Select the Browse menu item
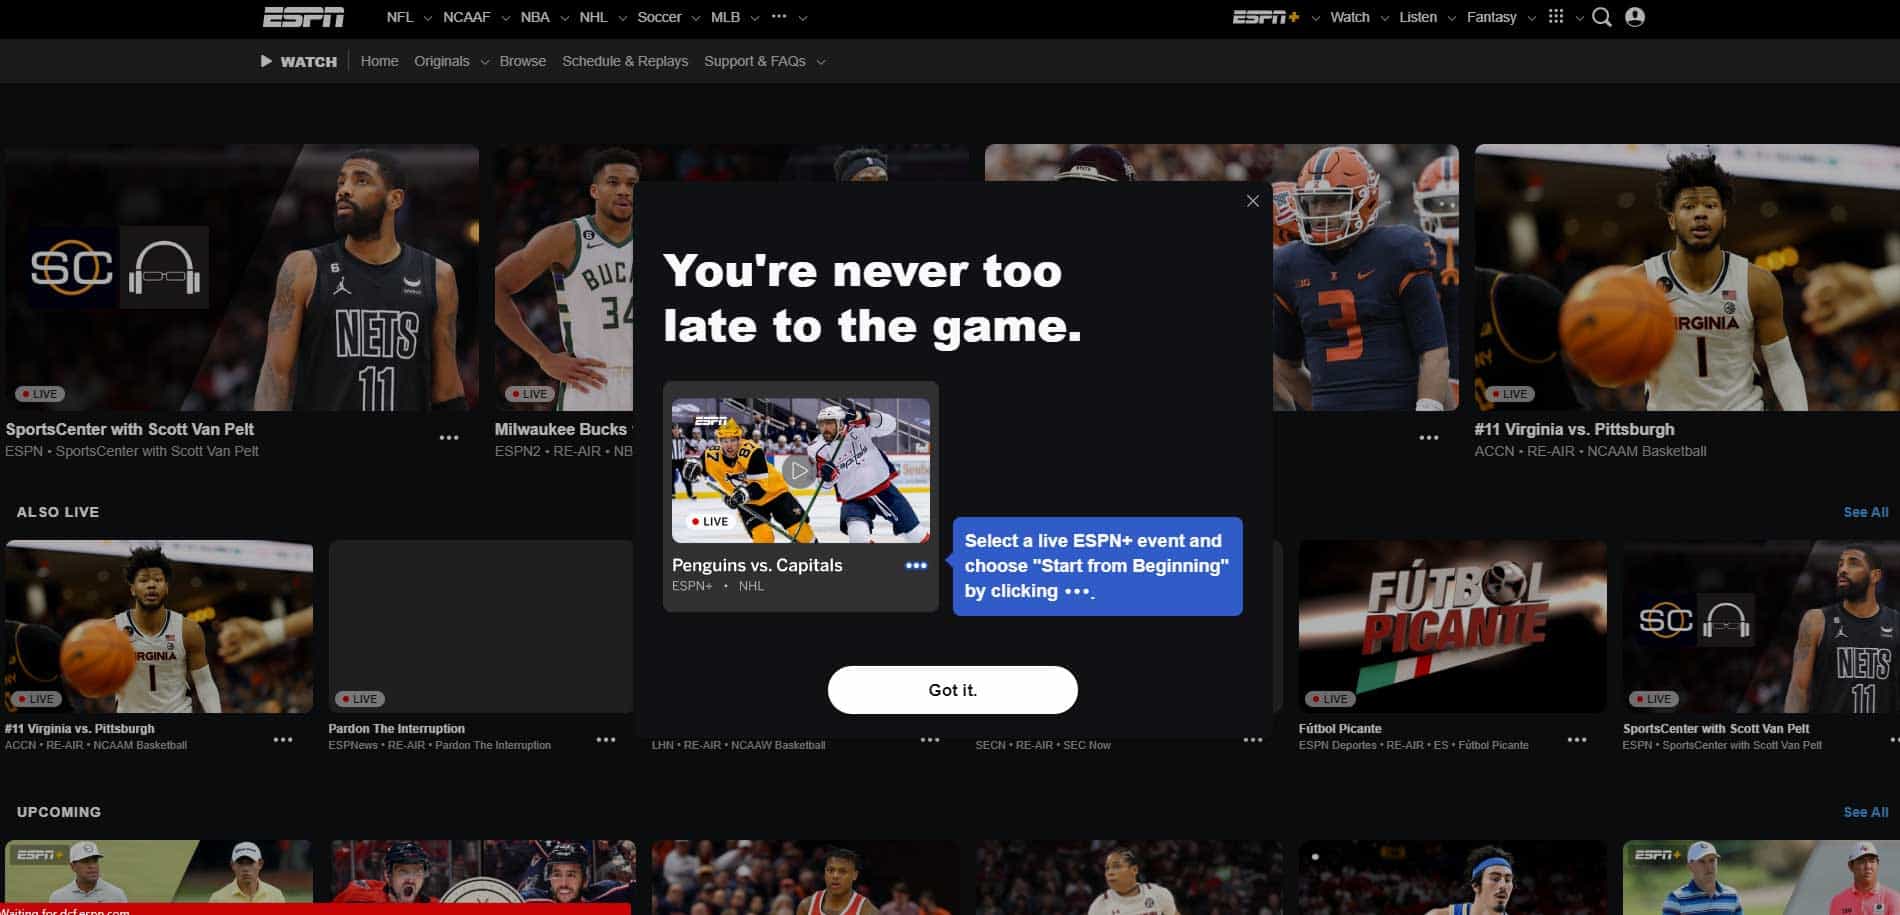The height and width of the screenshot is (915, 1900). coord(522,61)
